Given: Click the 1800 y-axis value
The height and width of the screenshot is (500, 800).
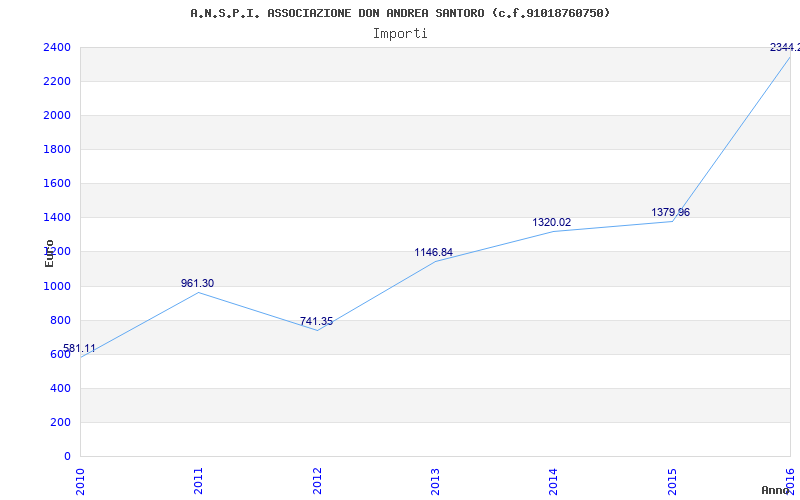Looking at the screenshot, I should pos(57,149).
